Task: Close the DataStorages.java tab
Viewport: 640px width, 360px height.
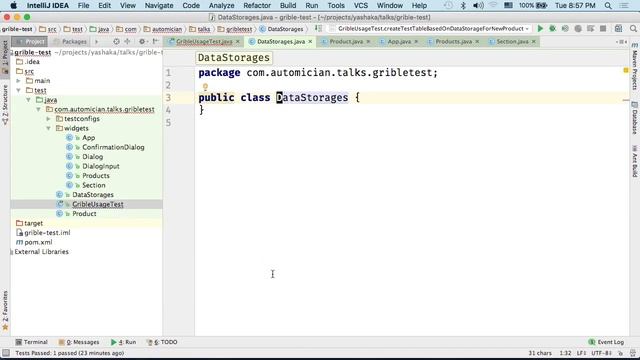Action: 310,42
